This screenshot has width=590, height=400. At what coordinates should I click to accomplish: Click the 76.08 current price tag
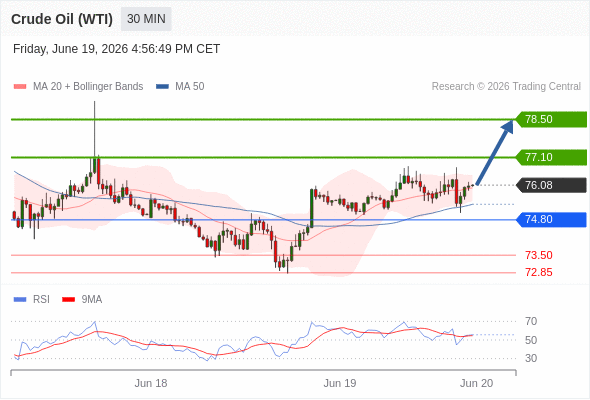[551, 185]
